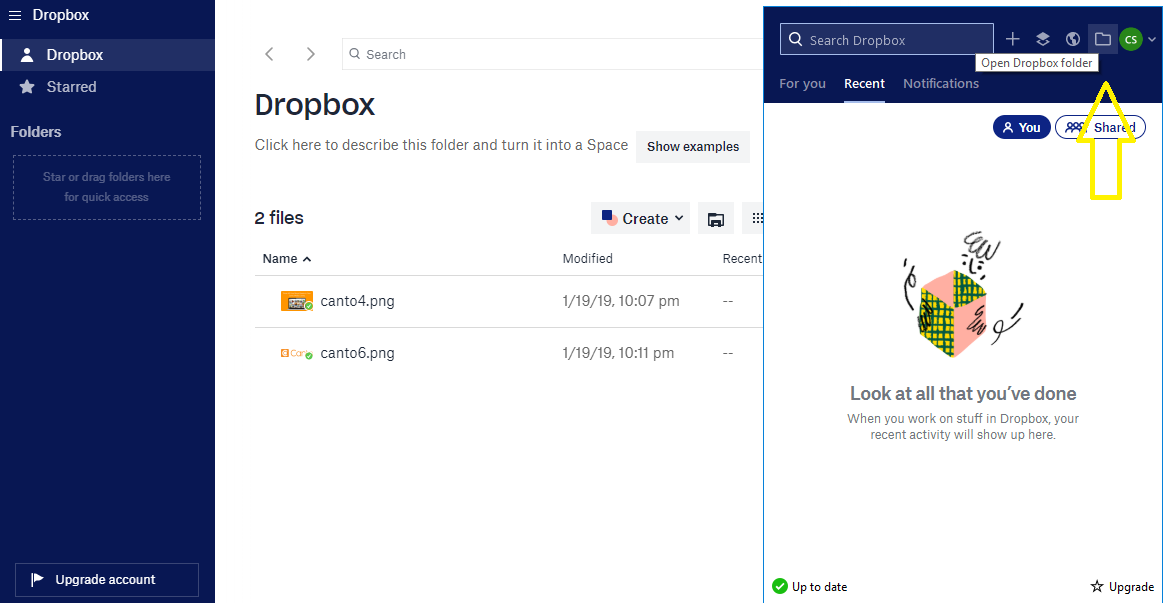Select the Shared filter
1165x603 pixels.
(1100, 128)
